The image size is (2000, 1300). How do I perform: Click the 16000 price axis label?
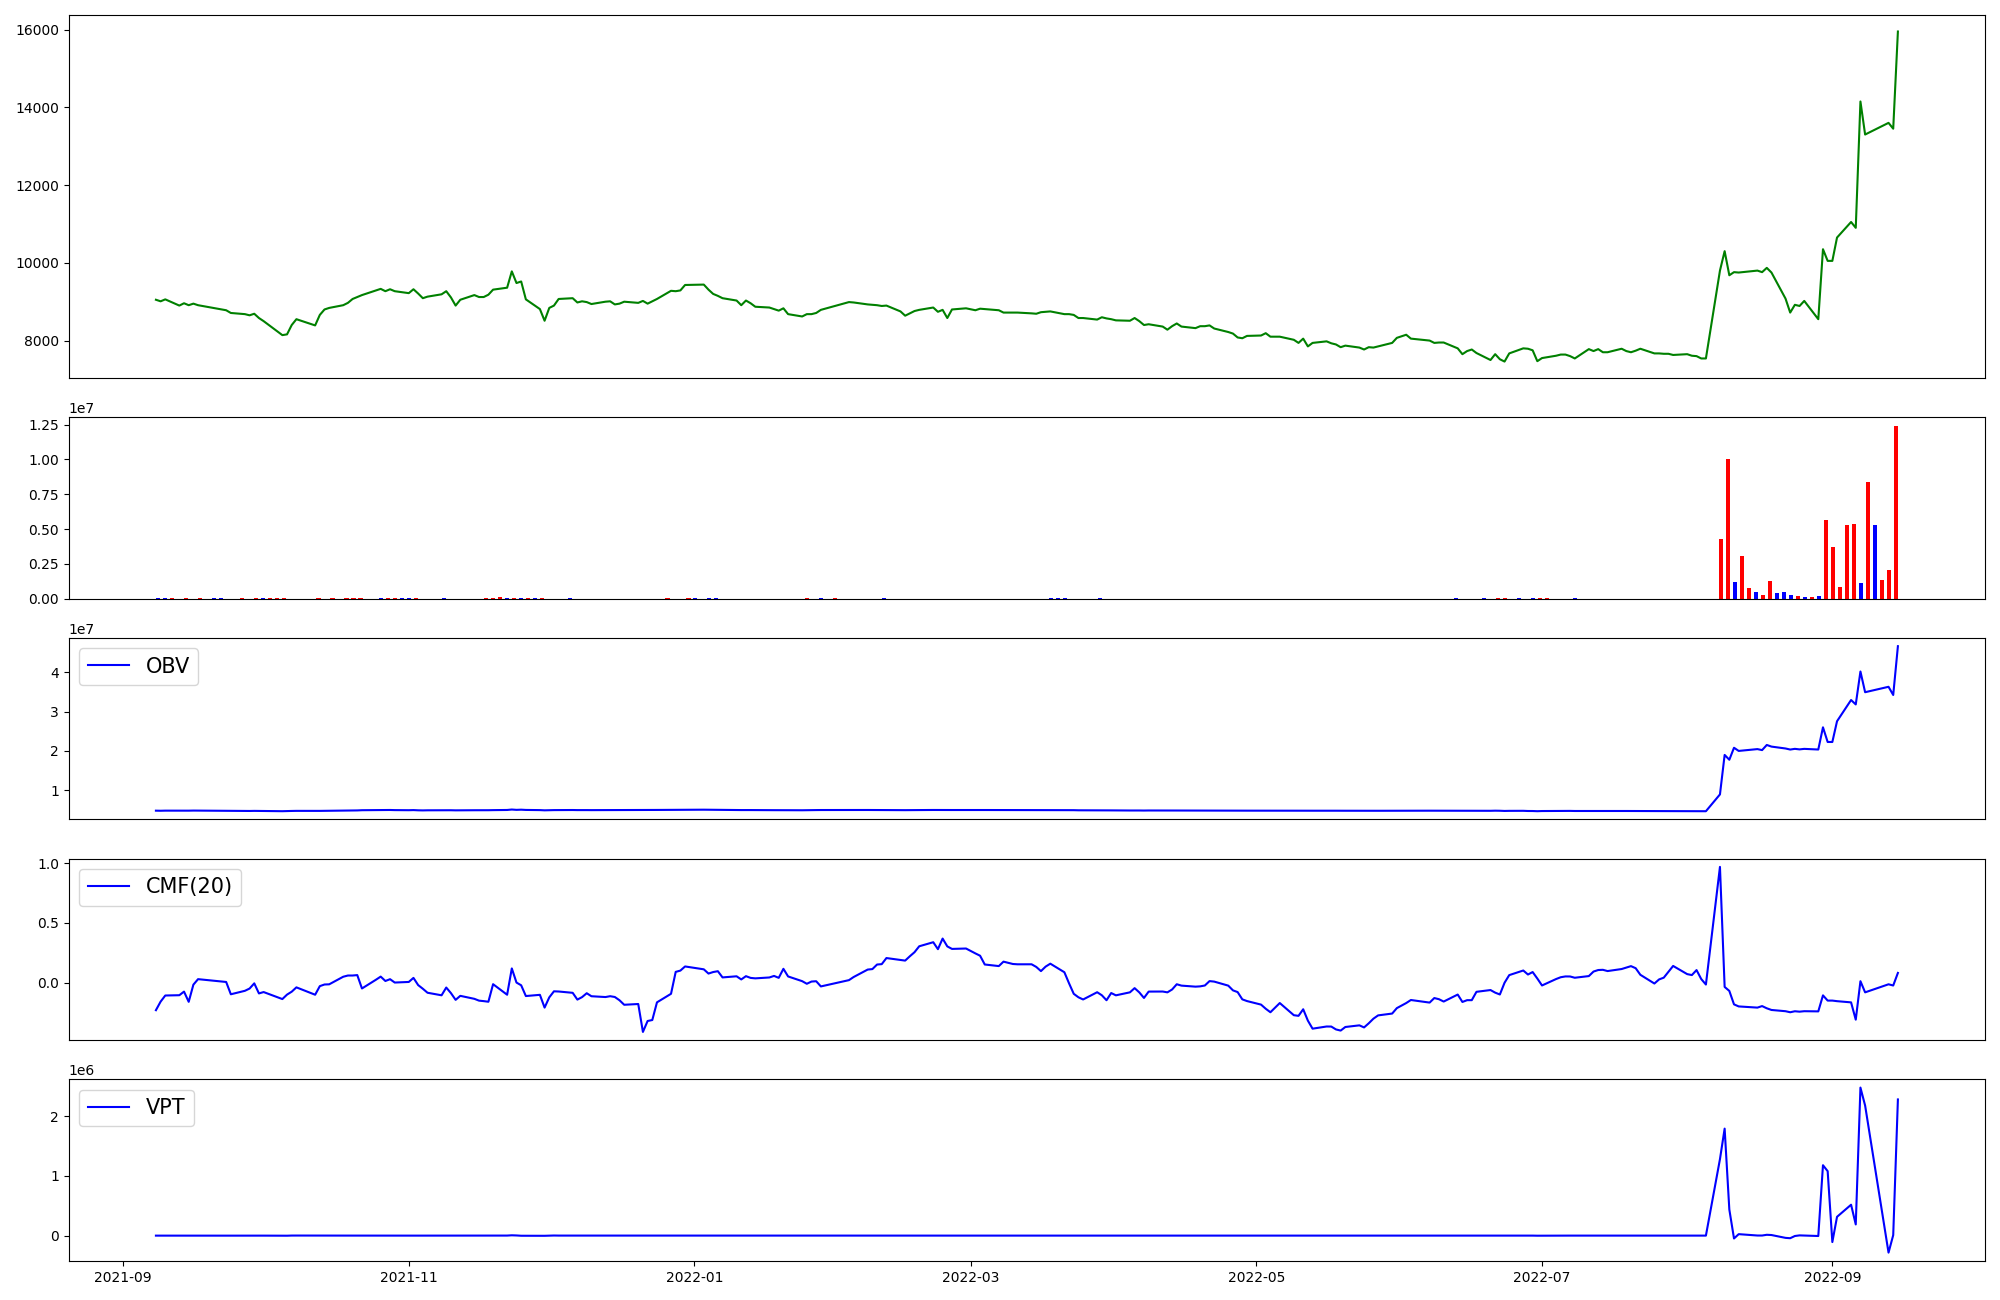(37, 30)
